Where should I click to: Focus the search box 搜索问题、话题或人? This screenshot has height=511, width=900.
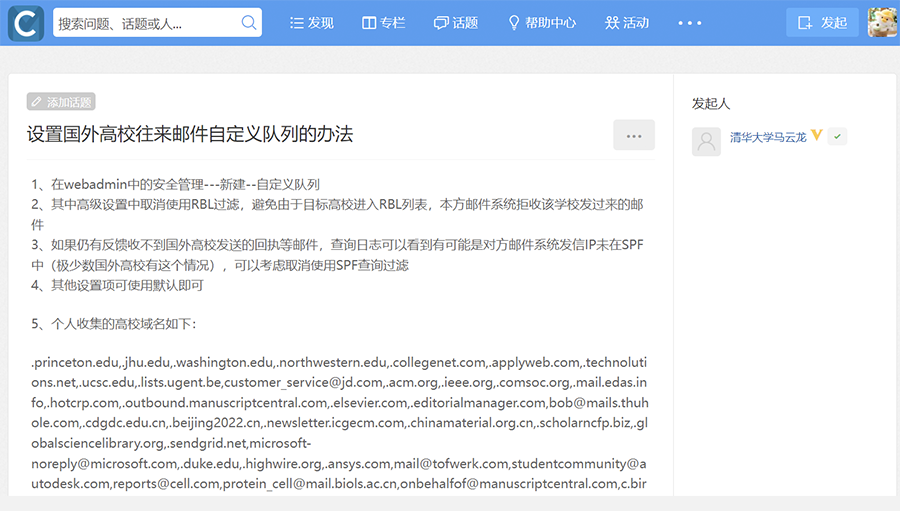pos(145,22)
